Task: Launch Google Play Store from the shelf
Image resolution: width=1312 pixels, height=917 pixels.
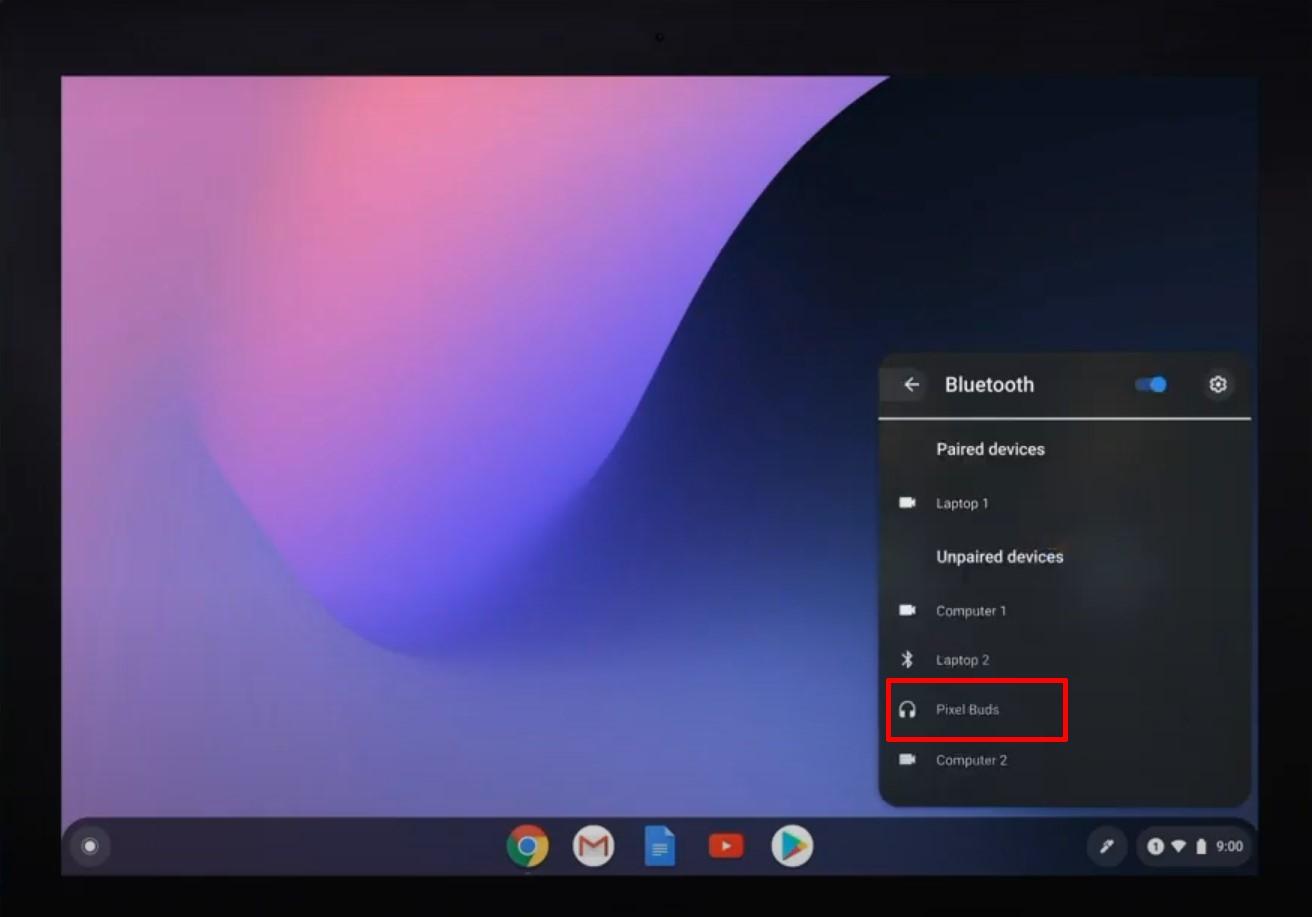Action: pyautogui.click(x=792, y=846)
